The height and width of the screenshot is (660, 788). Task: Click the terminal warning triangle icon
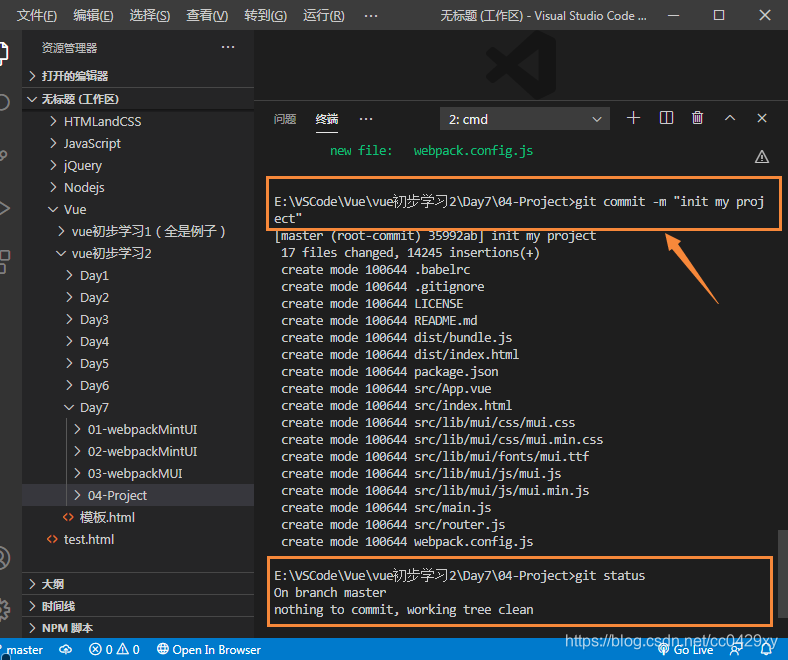tap(762, 157)
